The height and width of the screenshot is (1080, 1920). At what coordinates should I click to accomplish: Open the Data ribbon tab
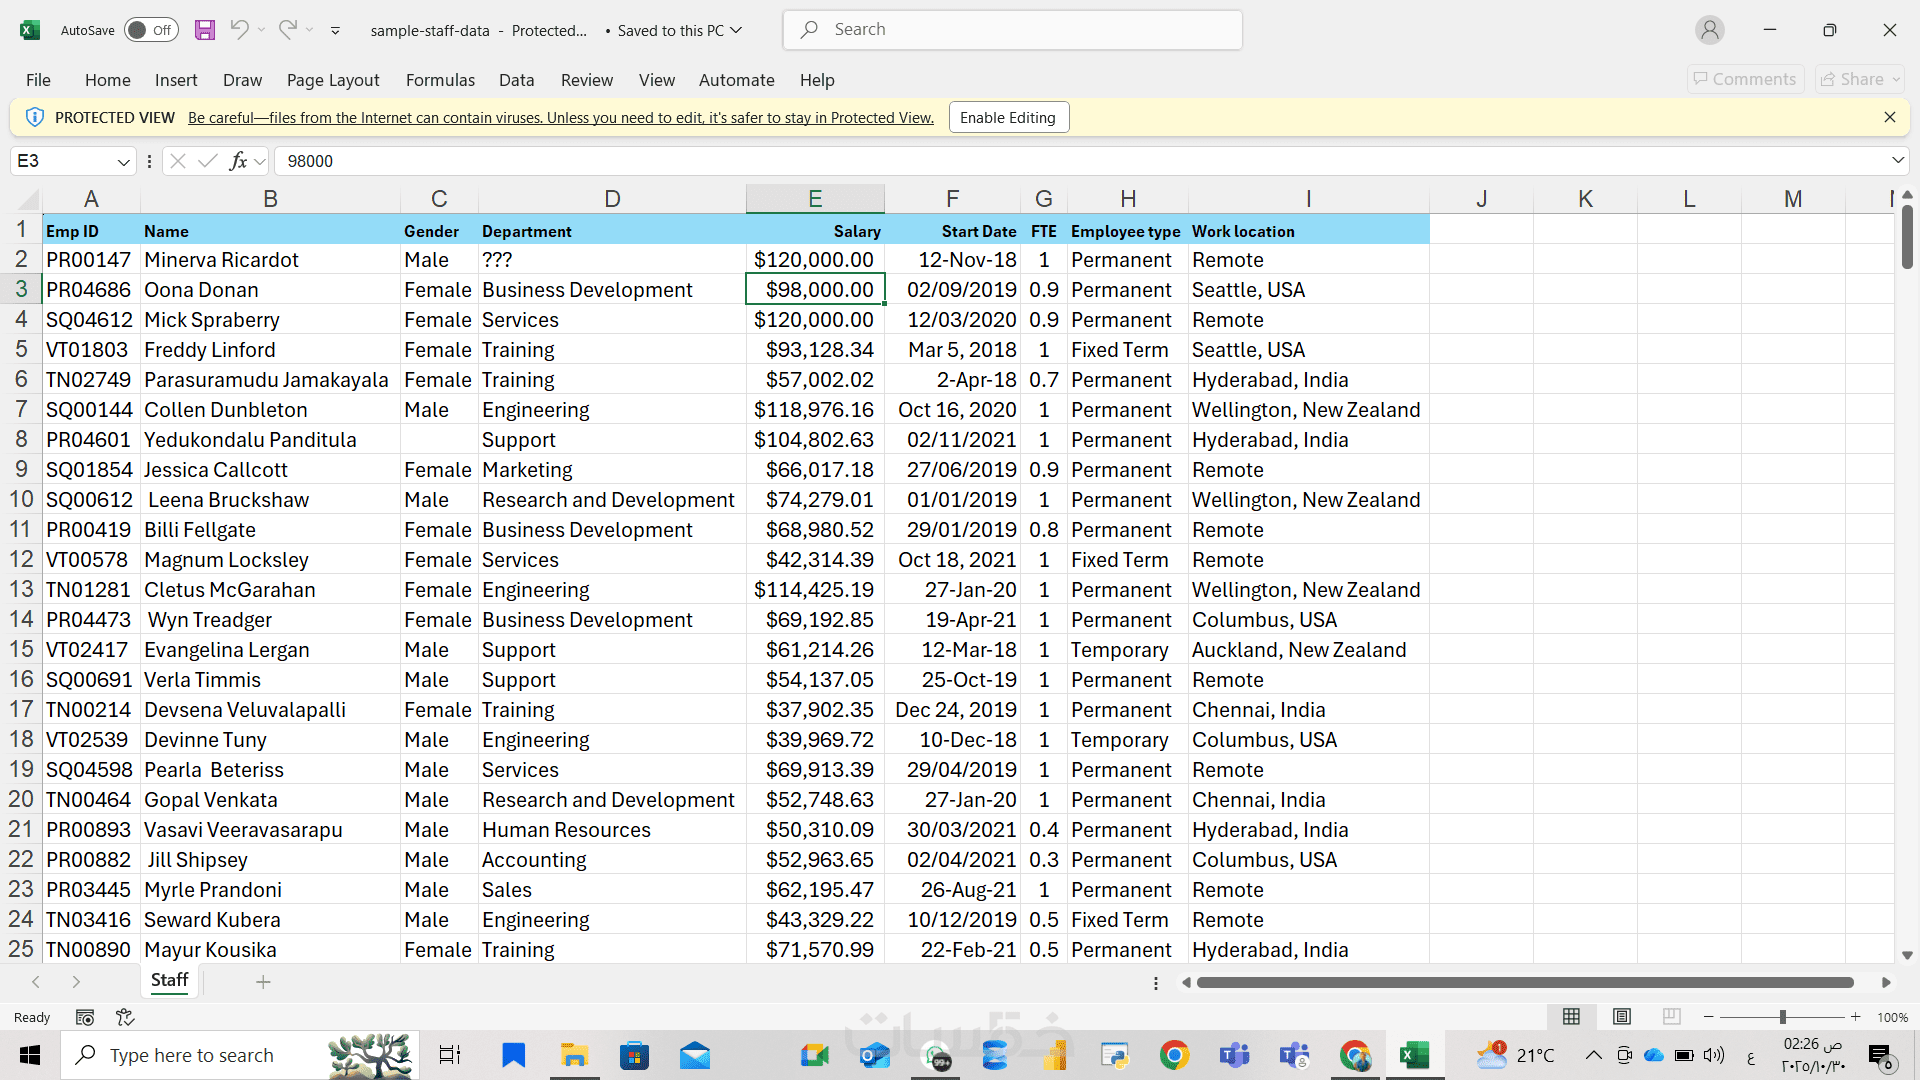(x=516, y=80)
